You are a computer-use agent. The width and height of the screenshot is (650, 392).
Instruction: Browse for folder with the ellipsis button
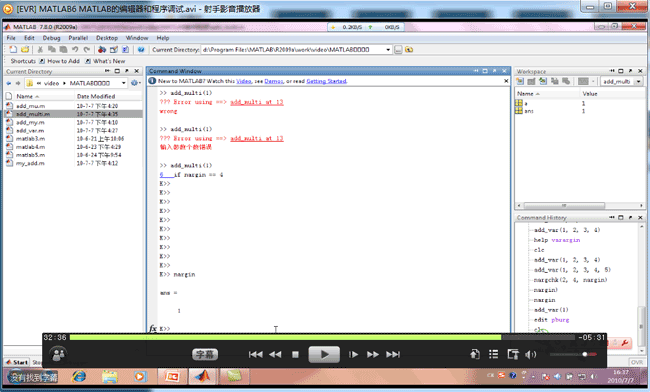398,50
